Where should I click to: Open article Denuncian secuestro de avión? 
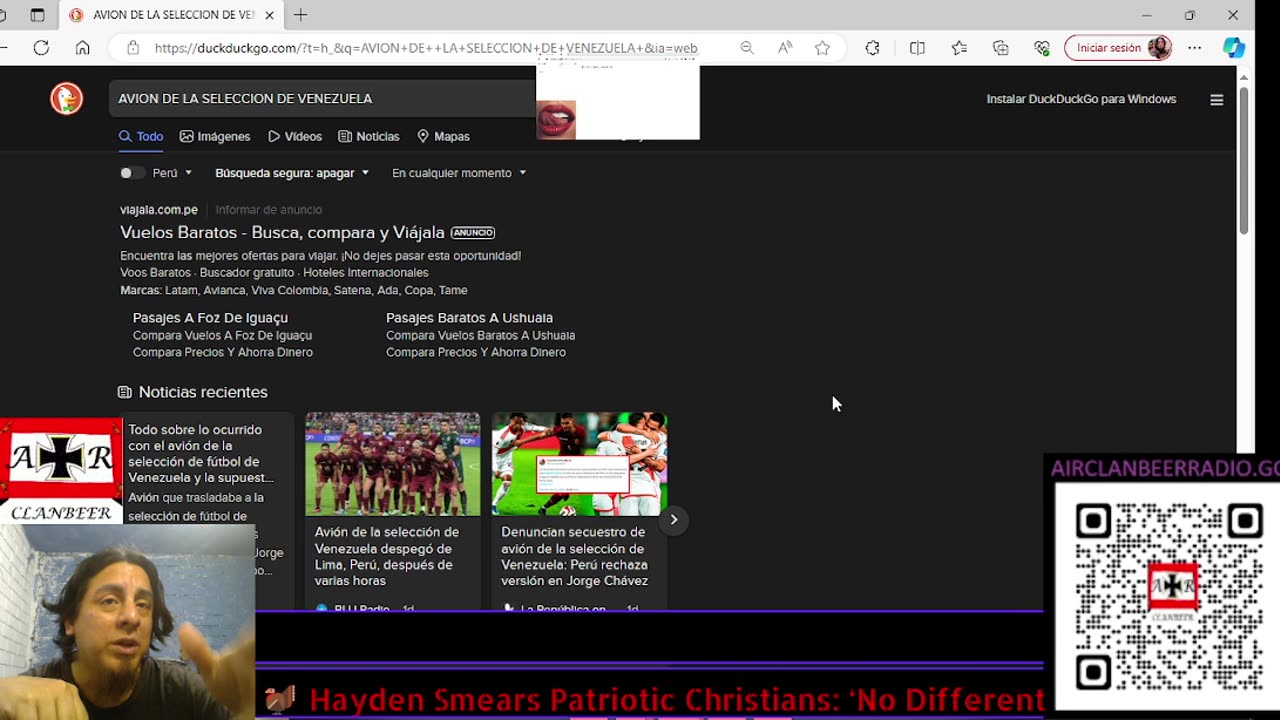575,556
